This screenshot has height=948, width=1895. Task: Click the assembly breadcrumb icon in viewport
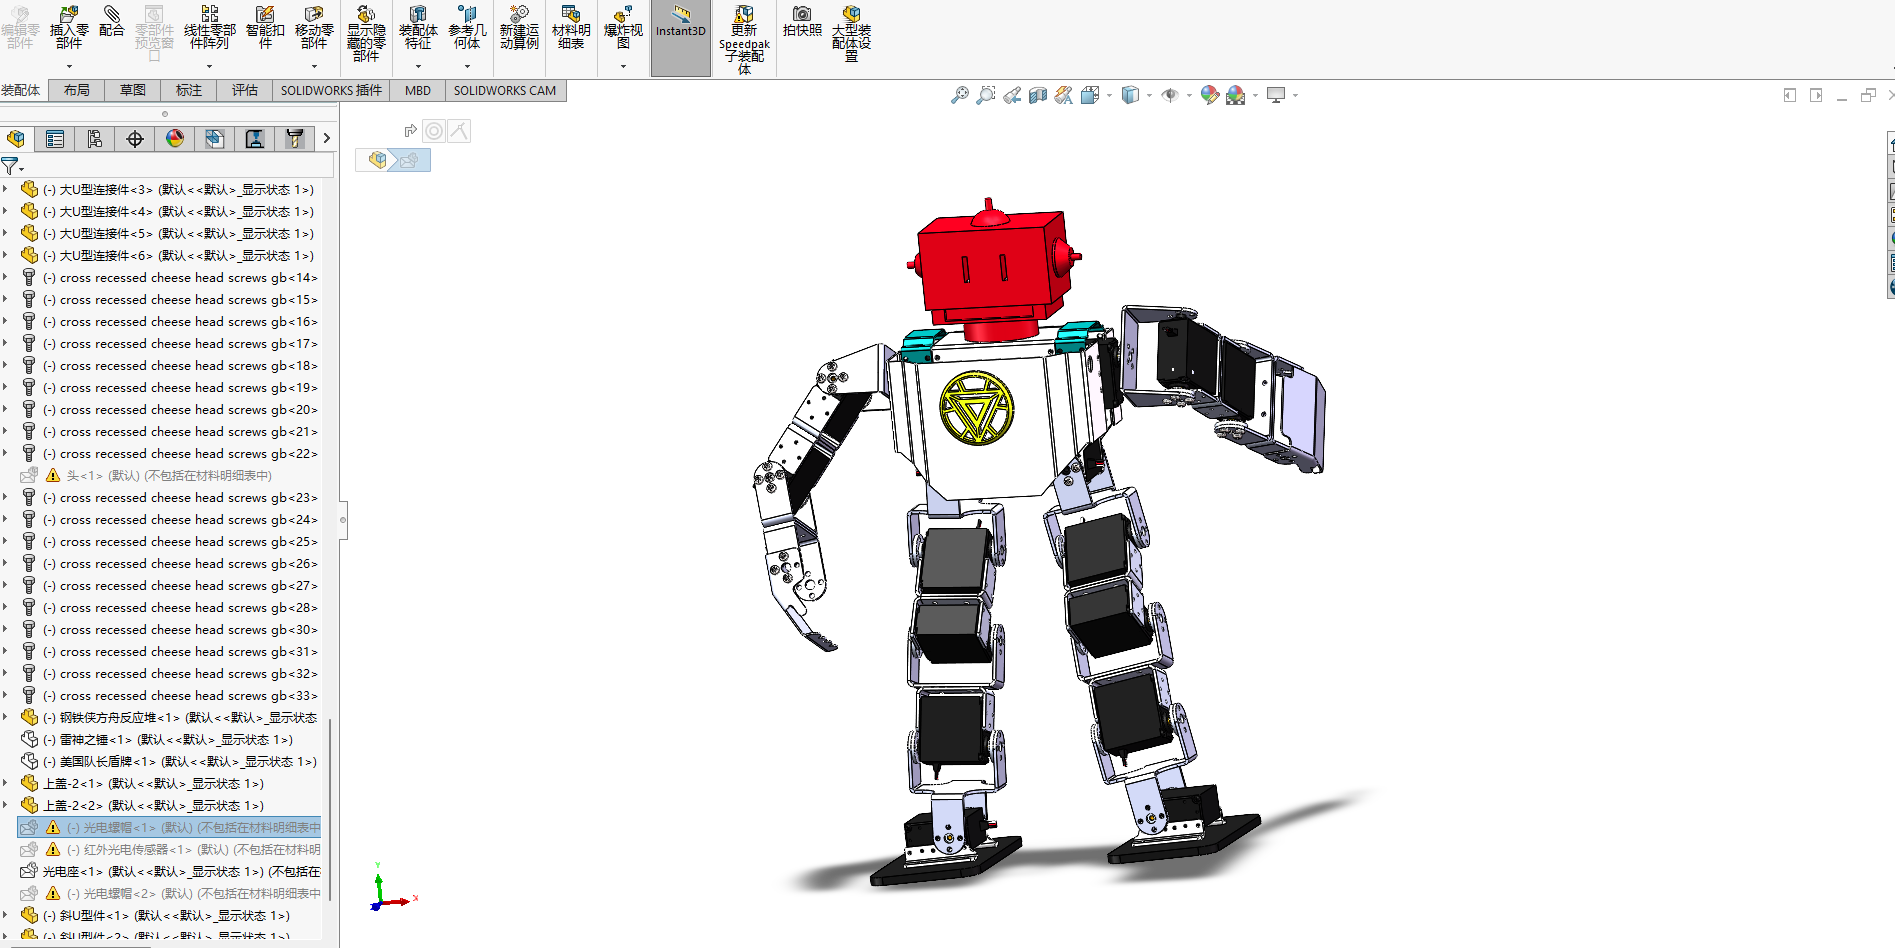pyautogui.click(x=377, y=160)
